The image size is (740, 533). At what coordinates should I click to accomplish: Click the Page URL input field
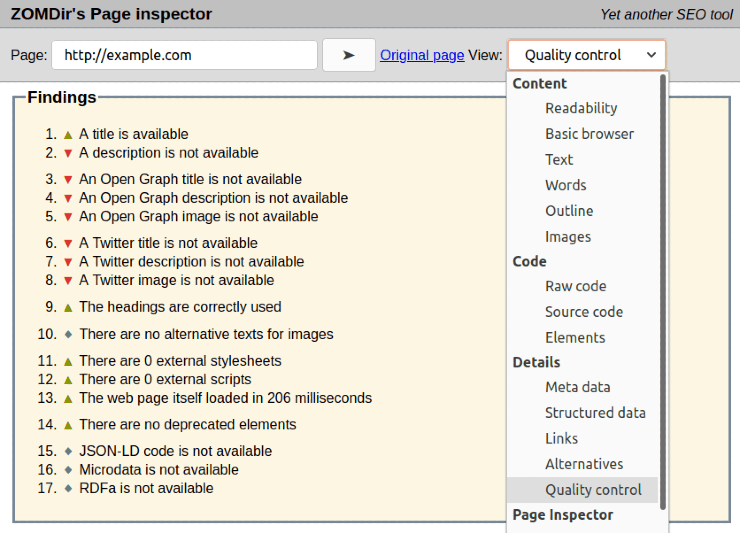[x=184, y=55]
